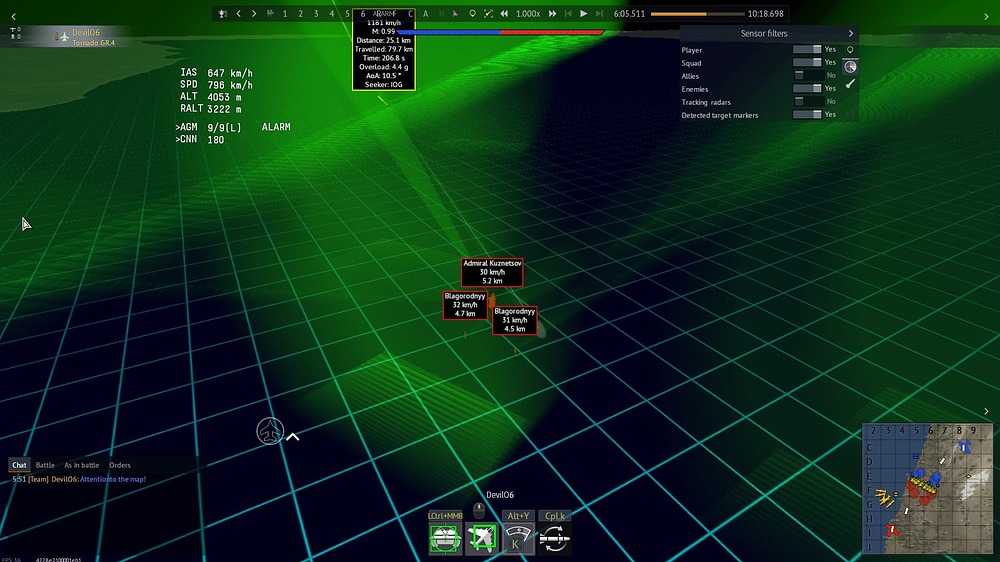Click the LCtrl+MMB shortcut label

(445, 515)
